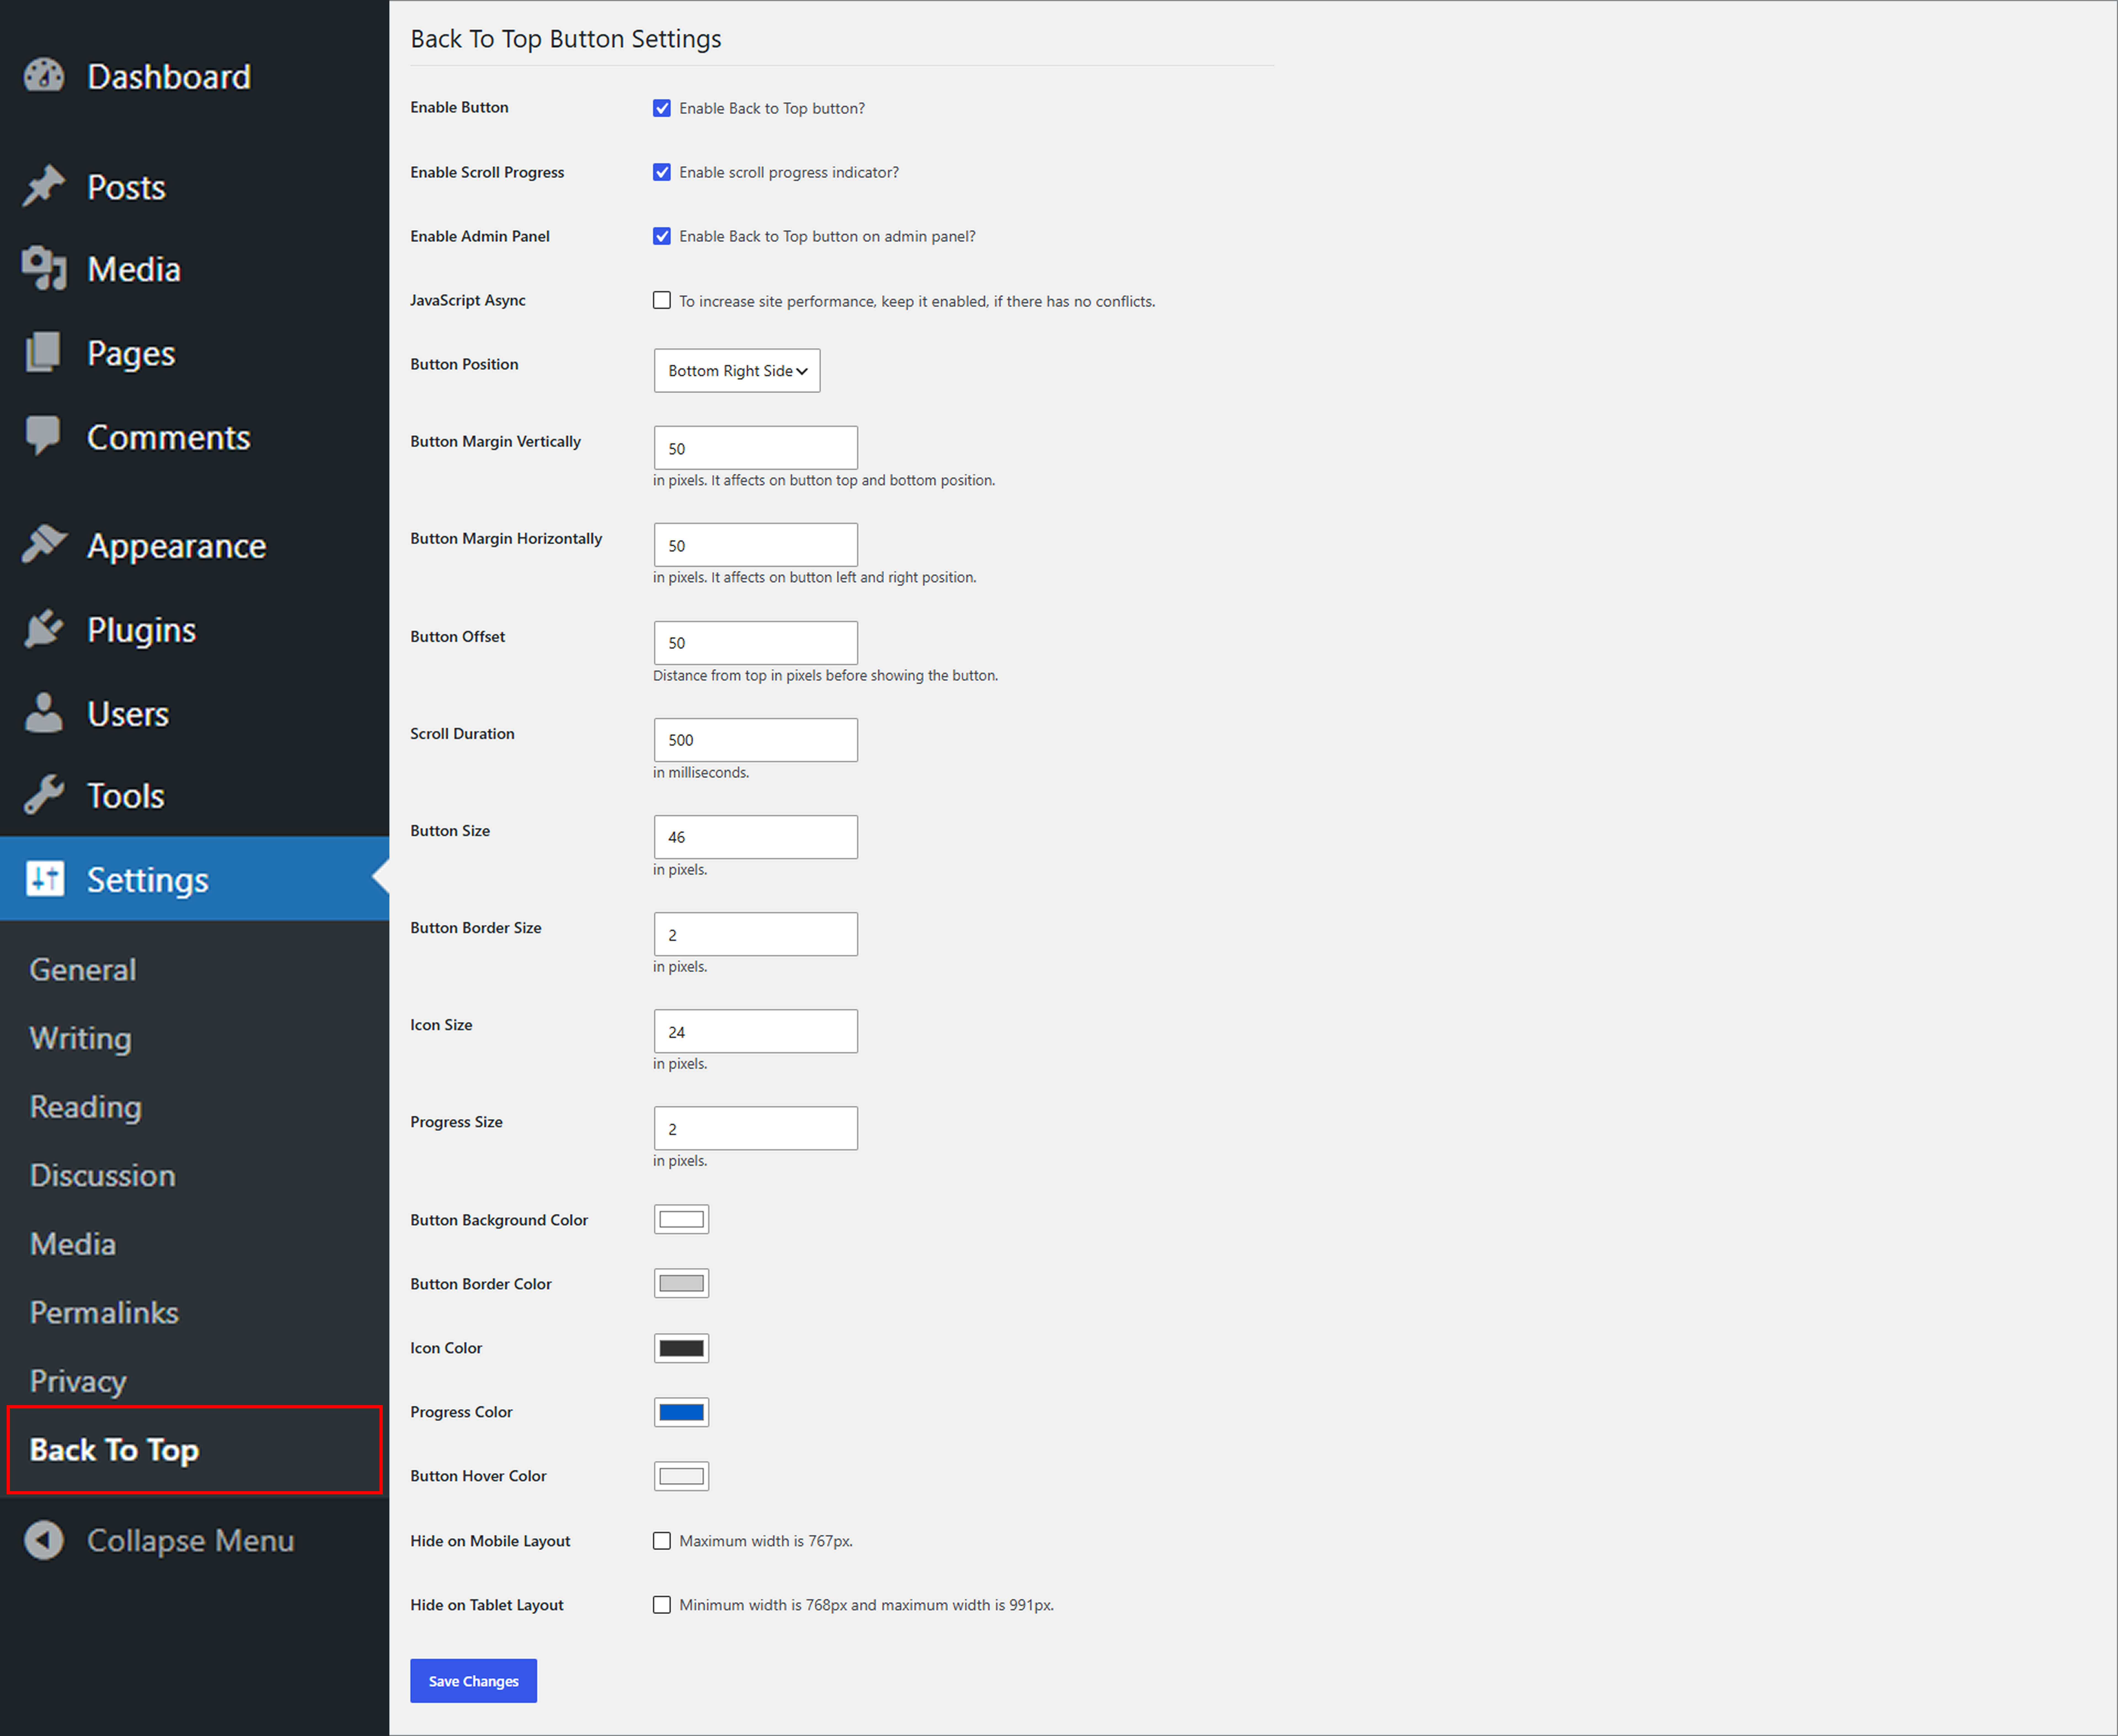The width and height of the screenshot is (2118, 1736).
Task: Click the Posts pushpin icon
Action: 44,186
